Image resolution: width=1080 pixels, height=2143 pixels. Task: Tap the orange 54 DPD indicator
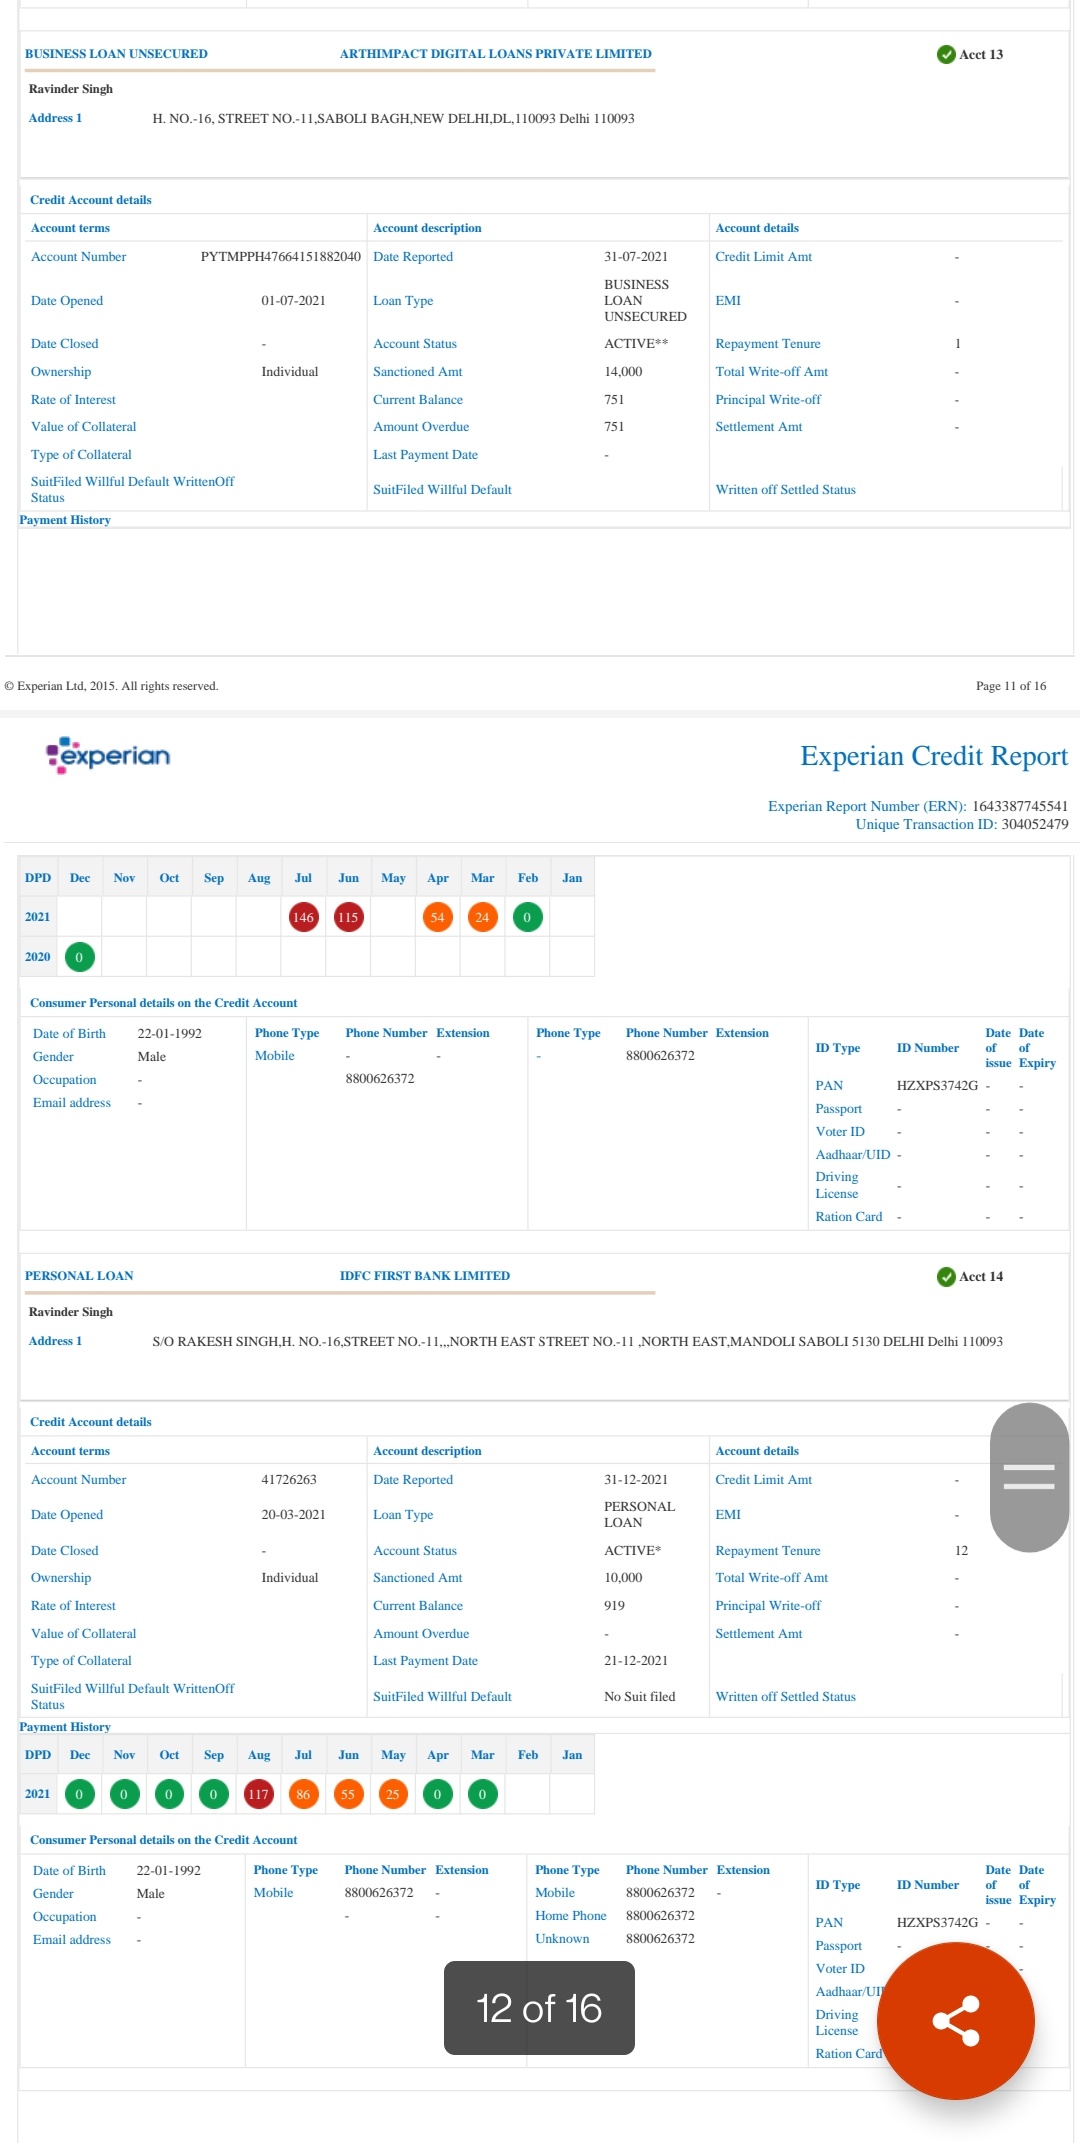(437, 917)
